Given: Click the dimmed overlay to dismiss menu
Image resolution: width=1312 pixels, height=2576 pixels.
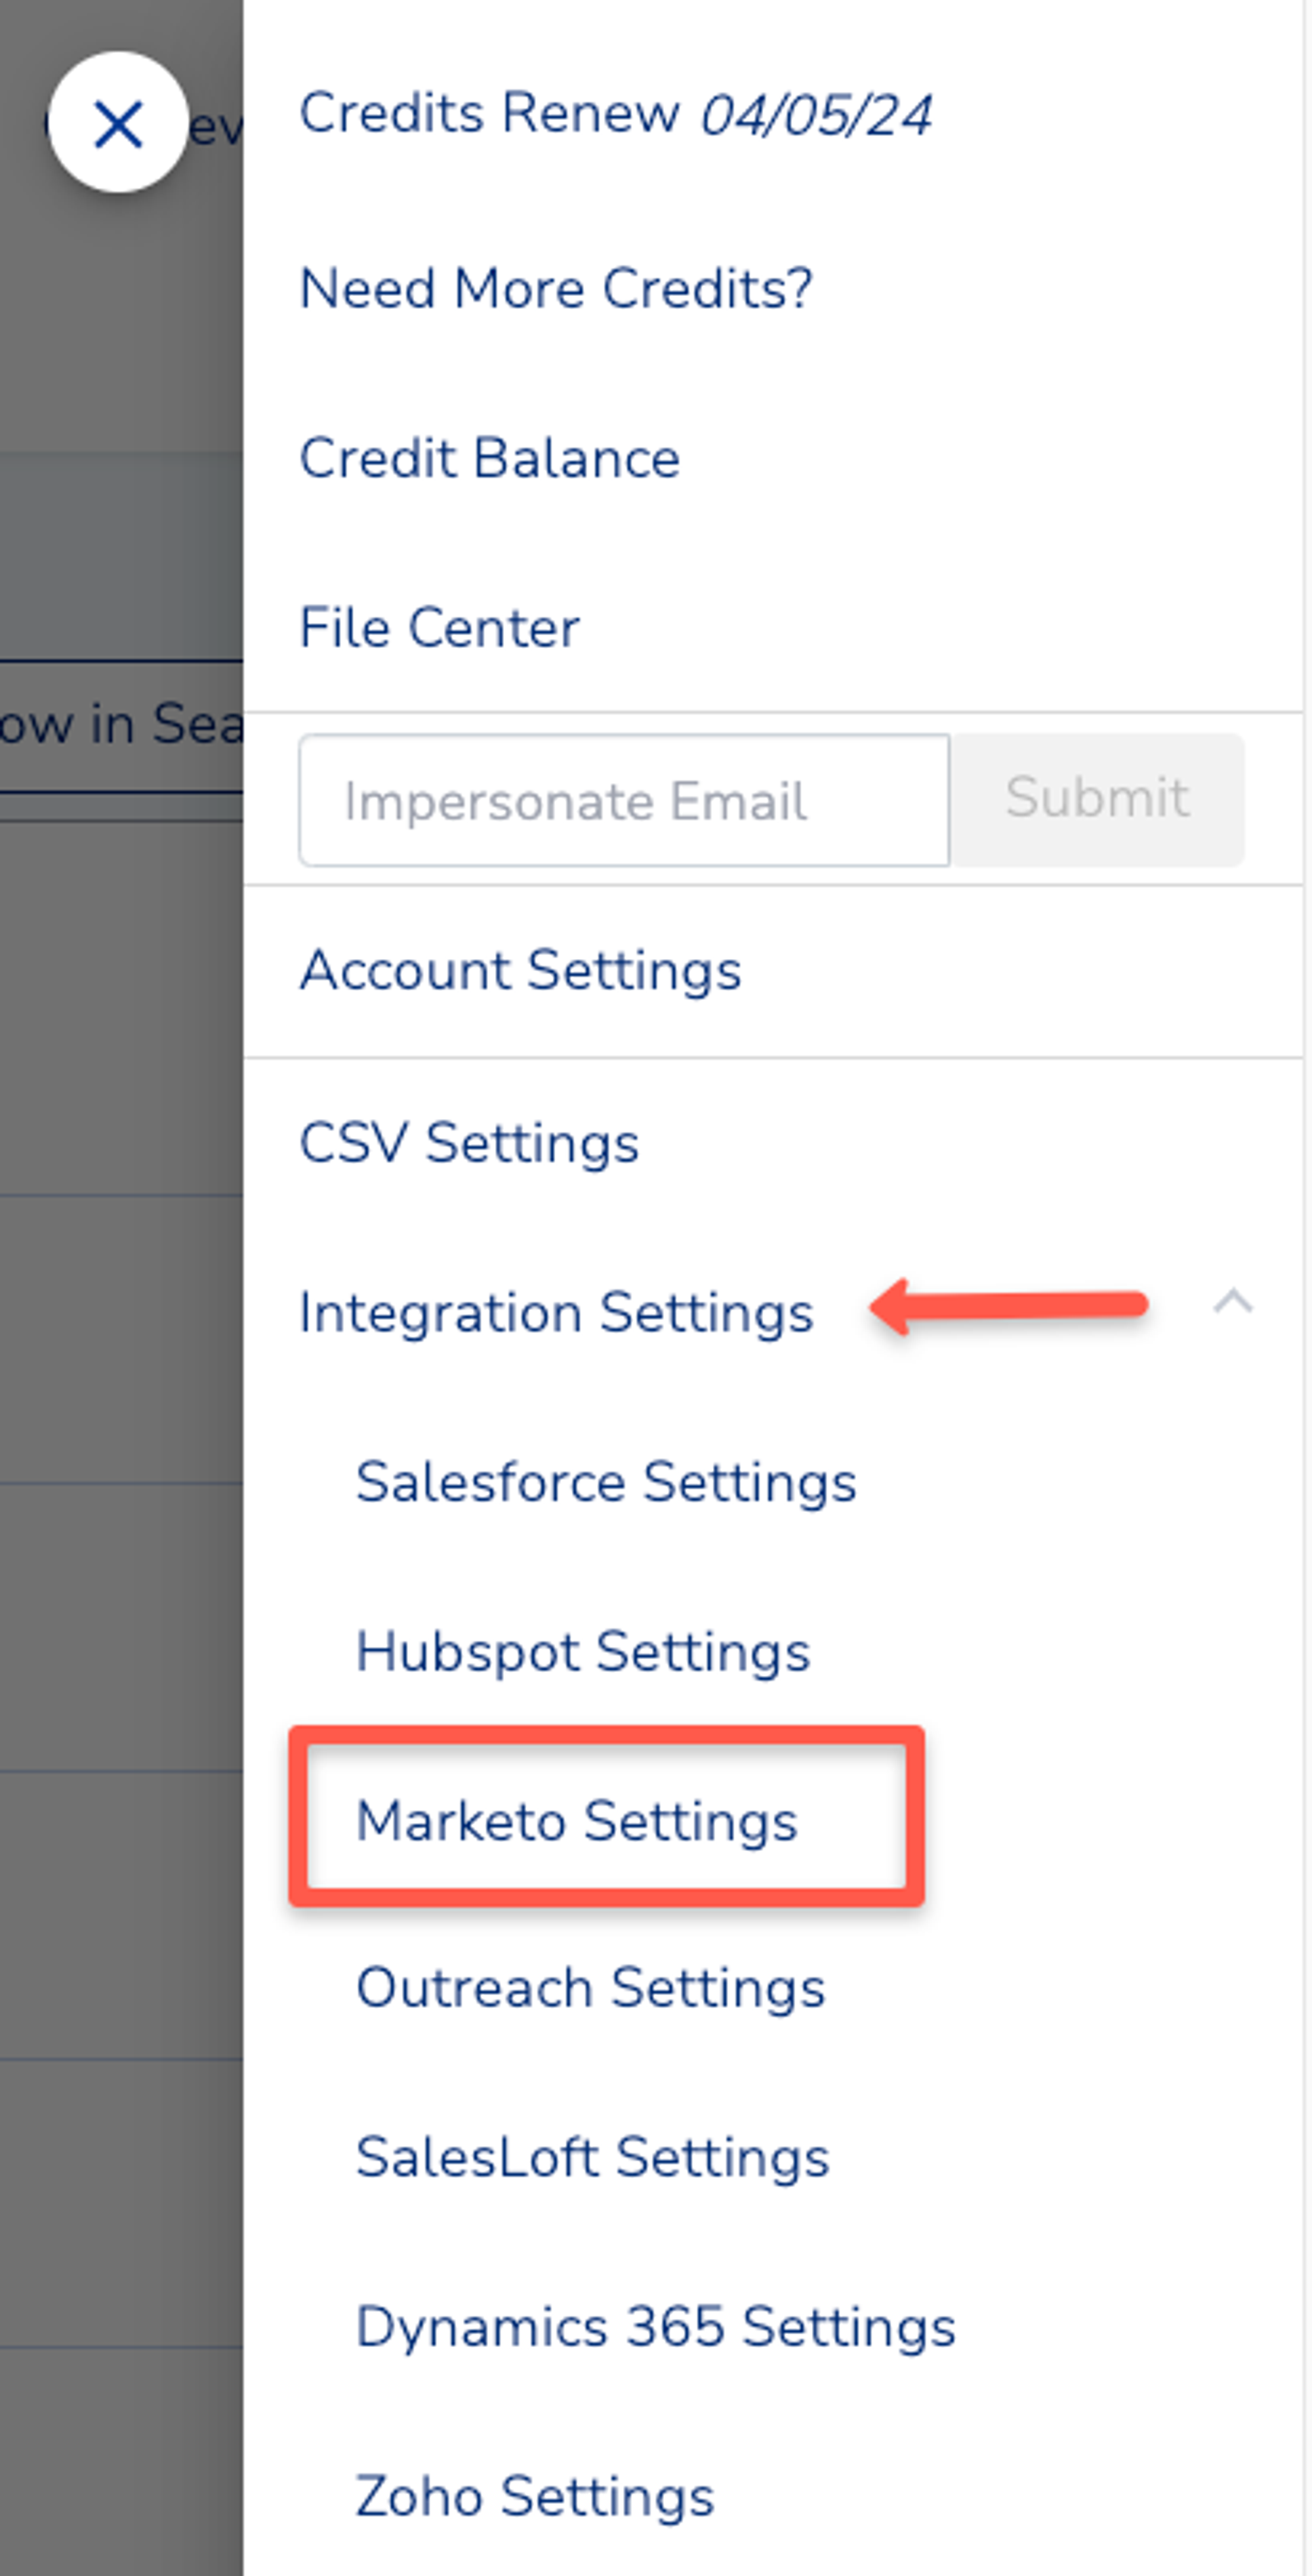Looking at the screenshot, I should [121, 1500].
